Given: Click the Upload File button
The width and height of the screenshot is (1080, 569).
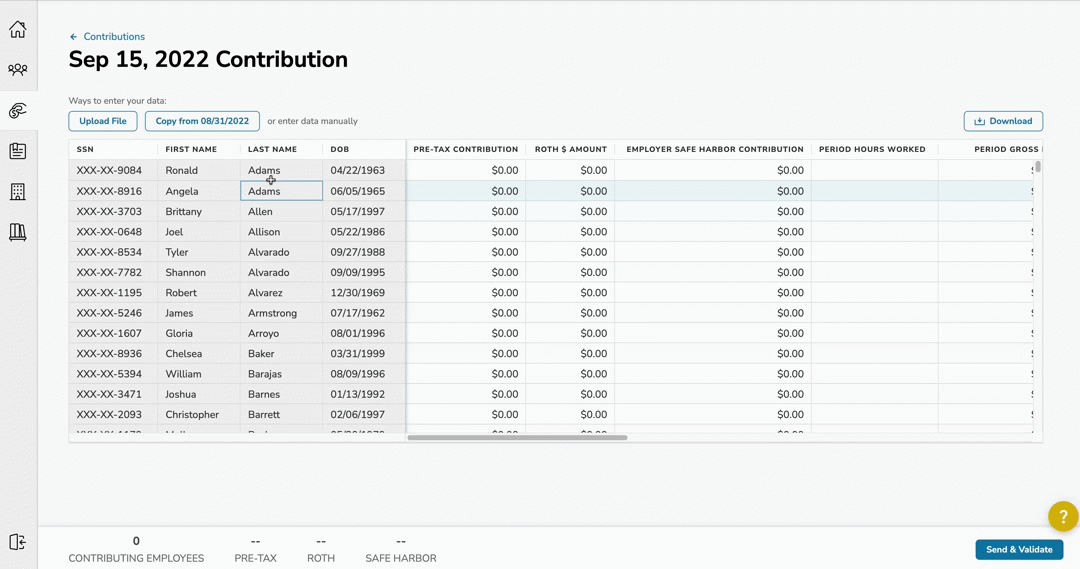Looking at the screenshot, I should (x=103, y=121).
